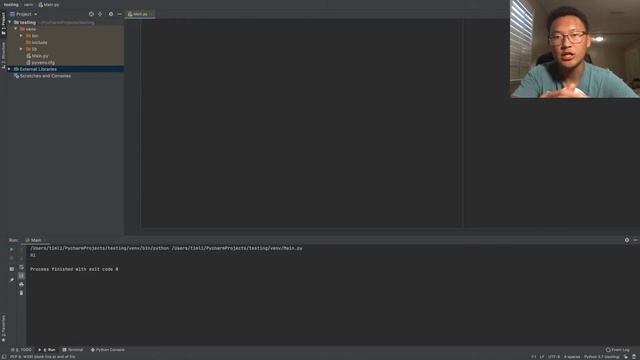The width and height of the screenshot is (640, 360).
Task: Toggle the Structure side tool button
Action: 3,56
